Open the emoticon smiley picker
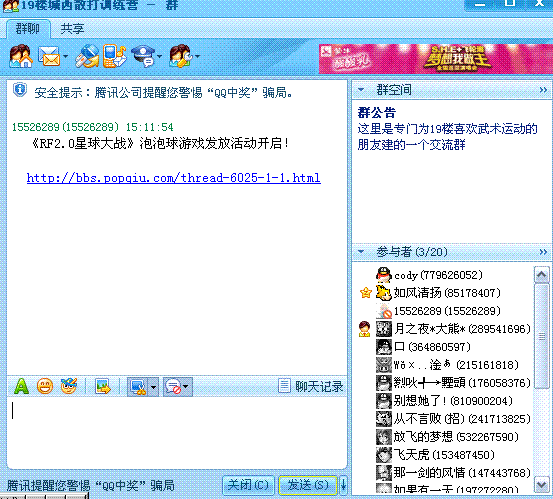The height and width of the screenshot is (499, 553). pos(45,387)
